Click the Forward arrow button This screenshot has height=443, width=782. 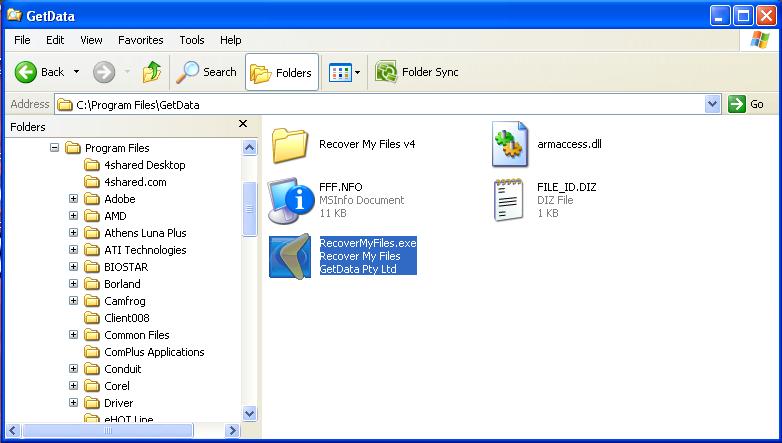click(104, 72)
